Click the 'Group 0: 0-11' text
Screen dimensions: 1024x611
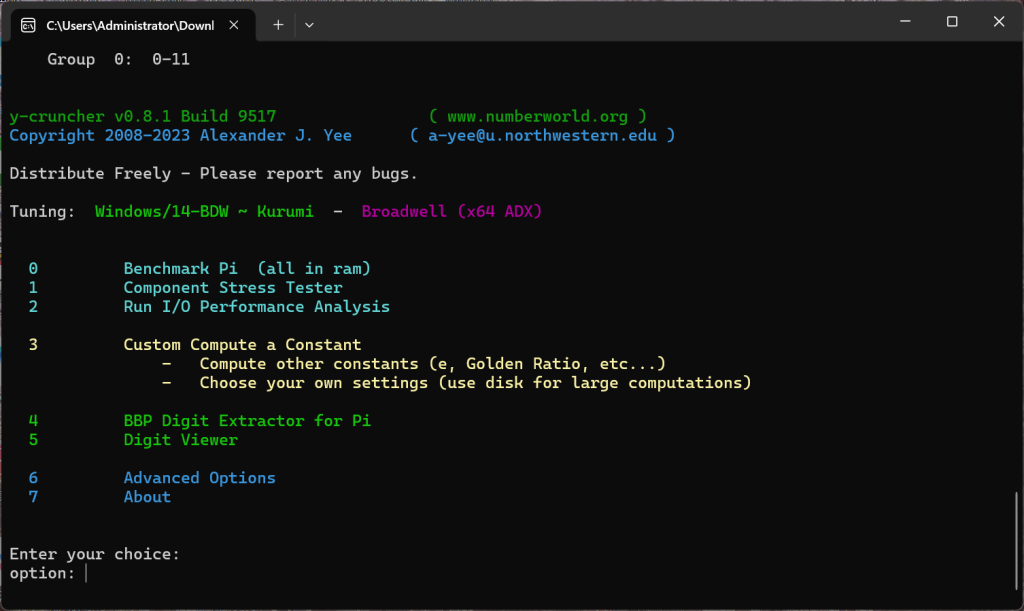tap(118, 59)
